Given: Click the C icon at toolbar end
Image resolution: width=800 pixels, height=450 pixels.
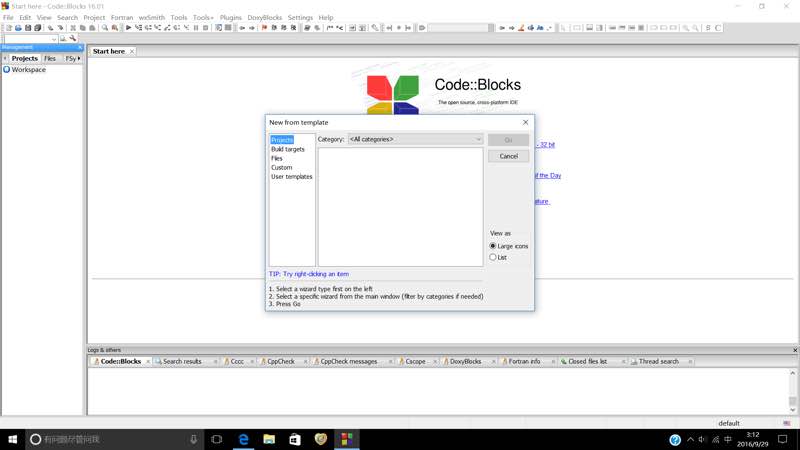Looking at the screenshot, I should tap(718, 28).
